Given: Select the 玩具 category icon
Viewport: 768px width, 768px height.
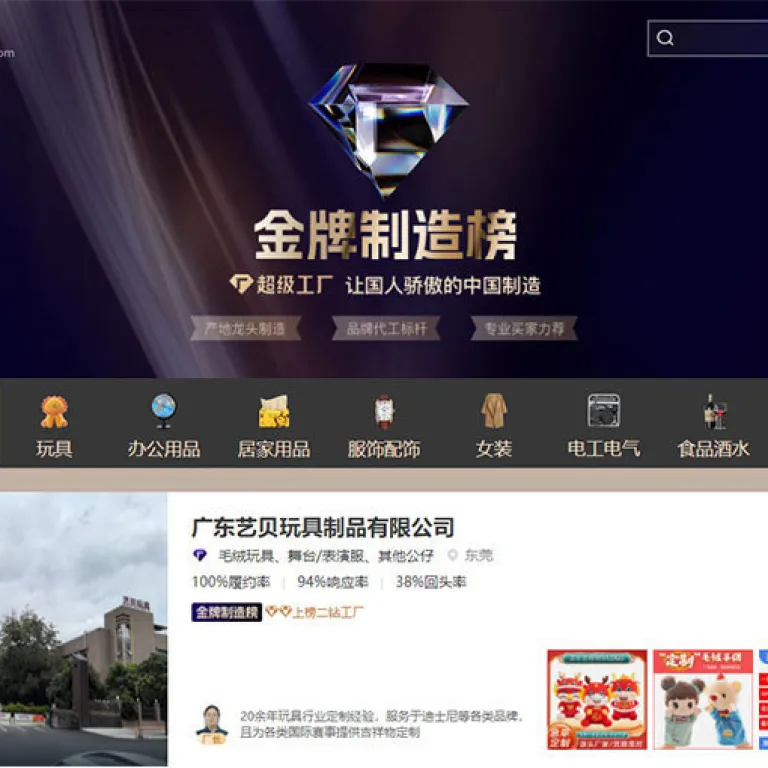Looking at the screenshot, I should pos(54,412).
